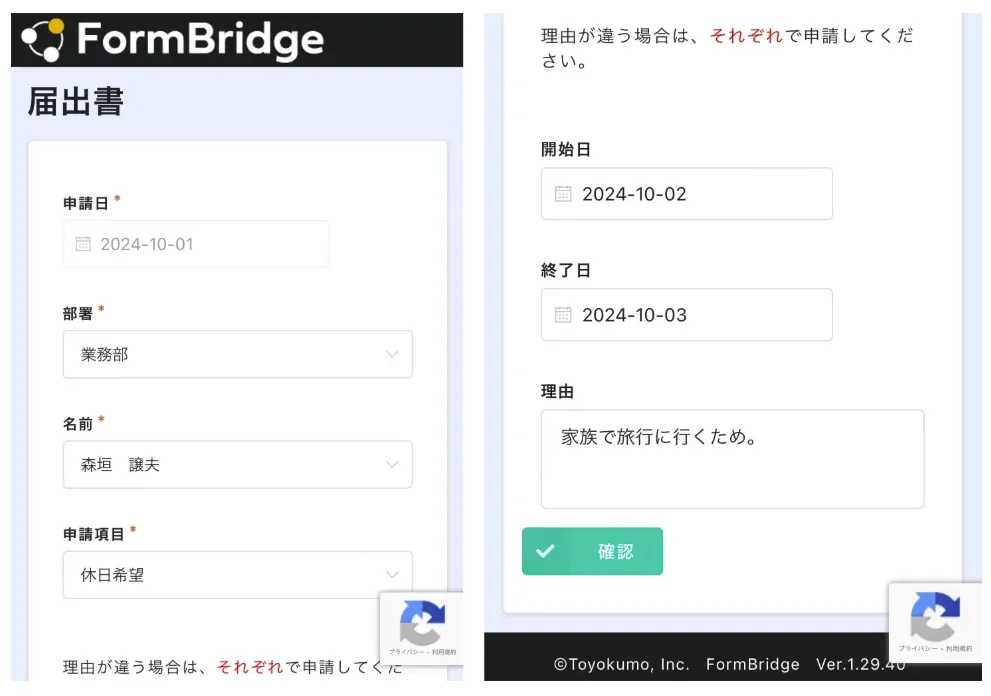The width and height of the screenshot is (991, 696).
Task: Click calendar icon in 申請日 field
Action: tap(83, 244)
